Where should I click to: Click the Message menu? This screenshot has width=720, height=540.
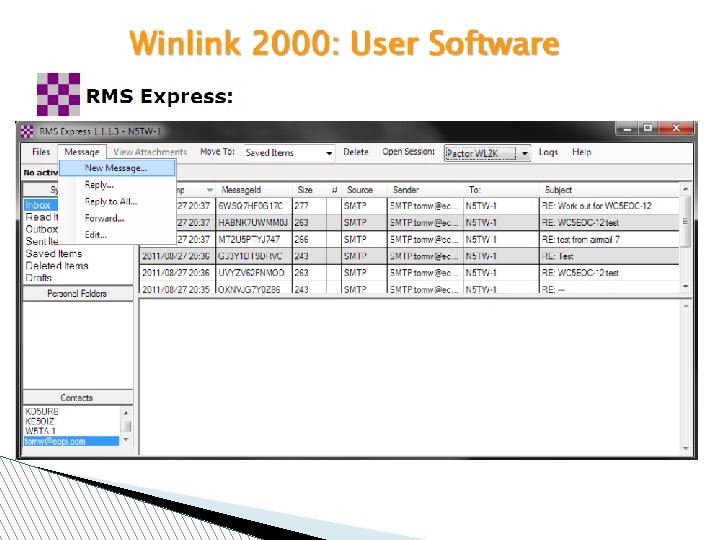pos(82,152)
